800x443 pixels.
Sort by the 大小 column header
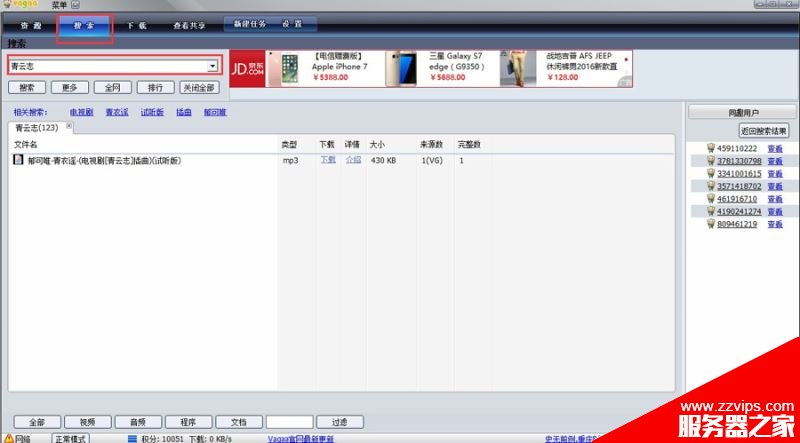[377, 145]
